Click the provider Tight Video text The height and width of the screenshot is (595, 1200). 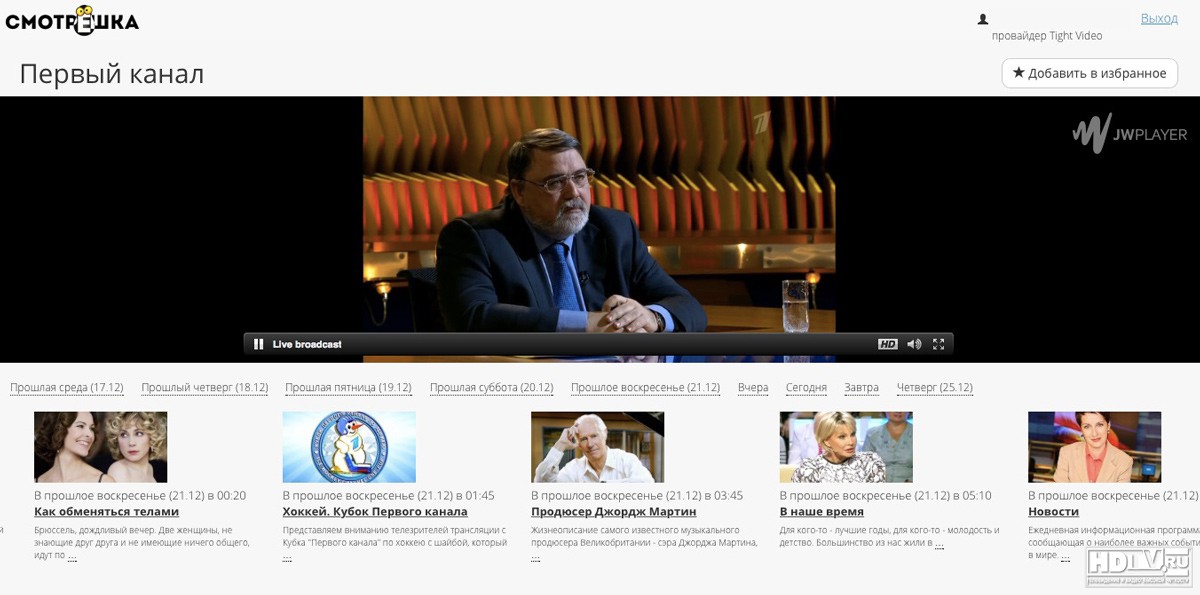coord(1047,36)
